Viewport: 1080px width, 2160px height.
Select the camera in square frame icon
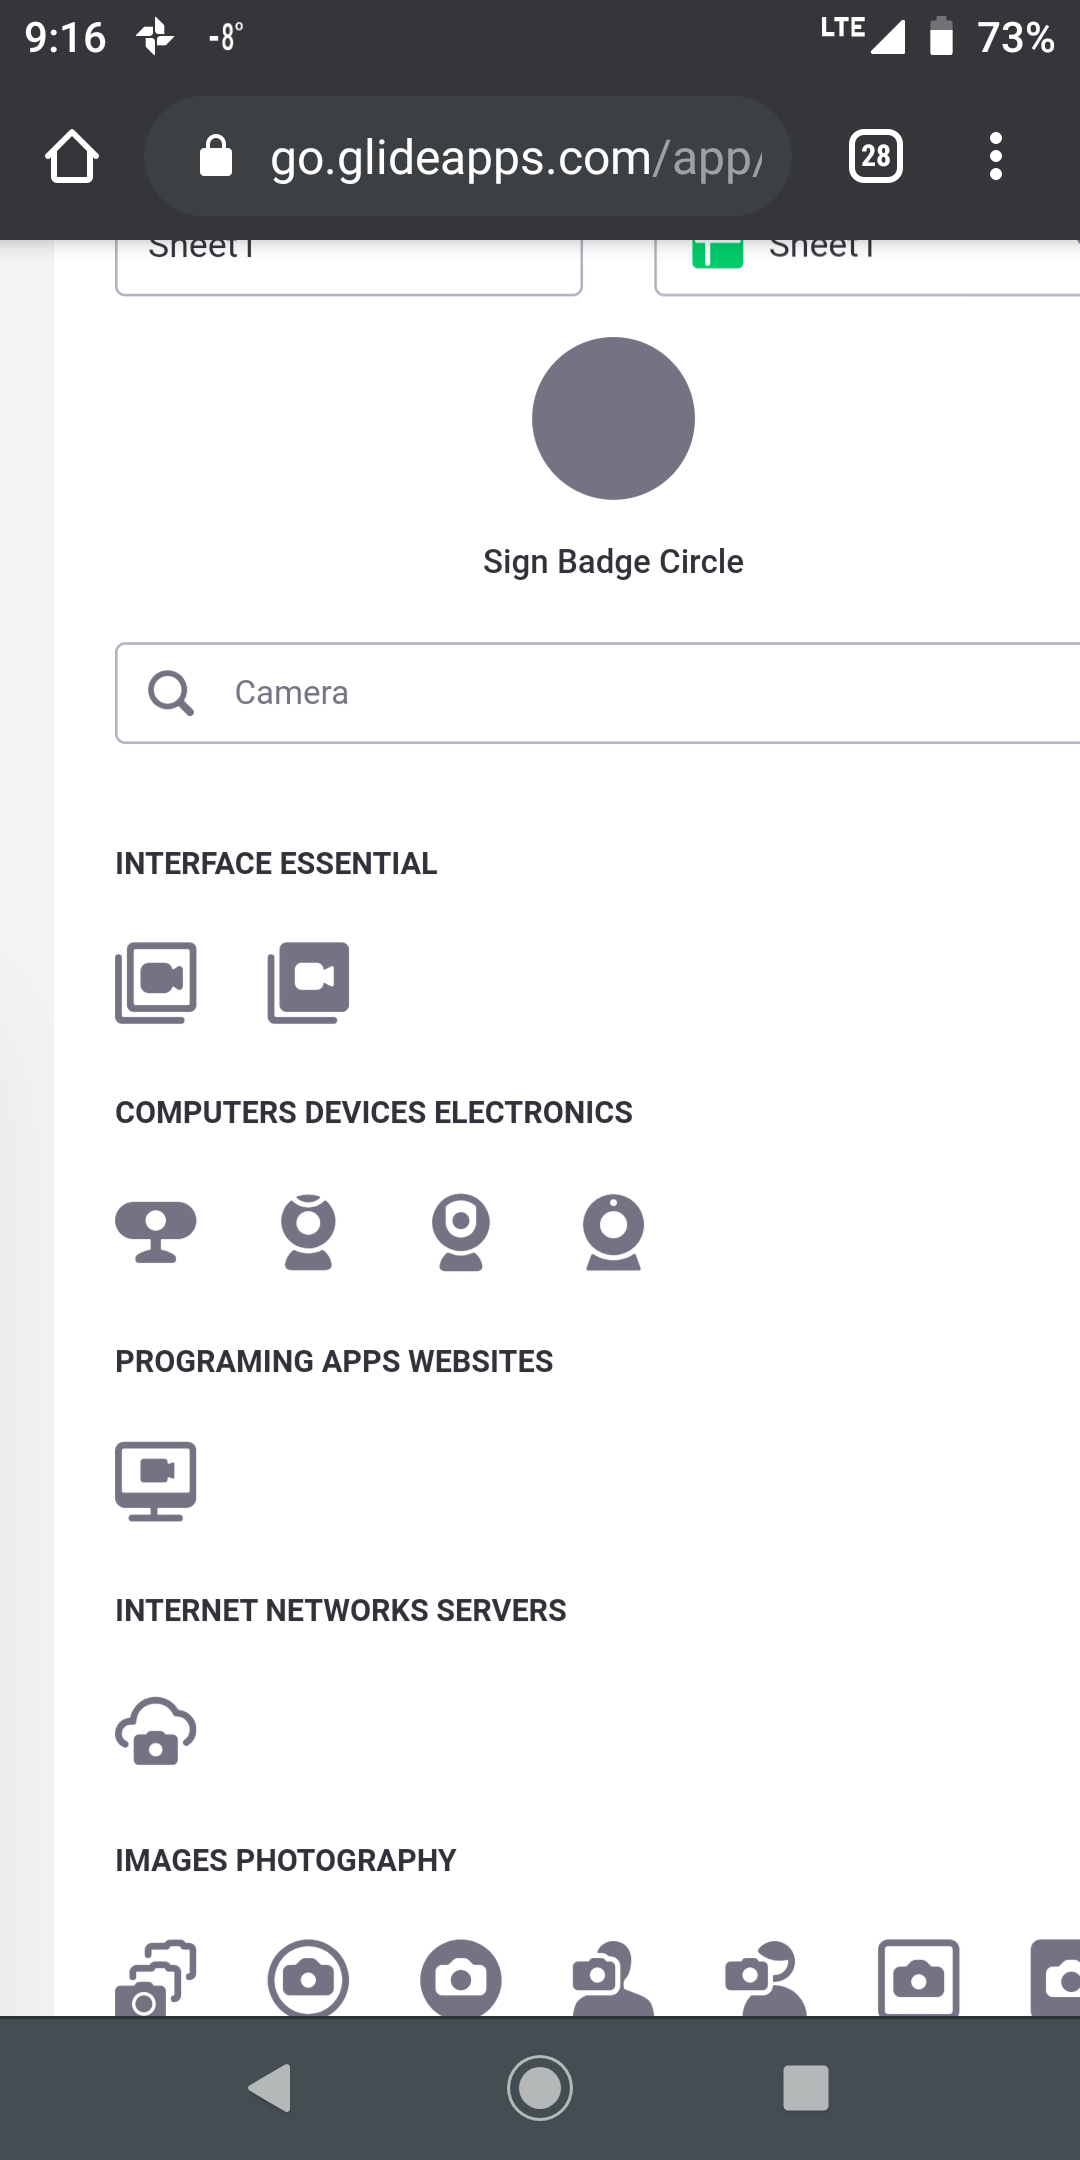click(918, 1978)
